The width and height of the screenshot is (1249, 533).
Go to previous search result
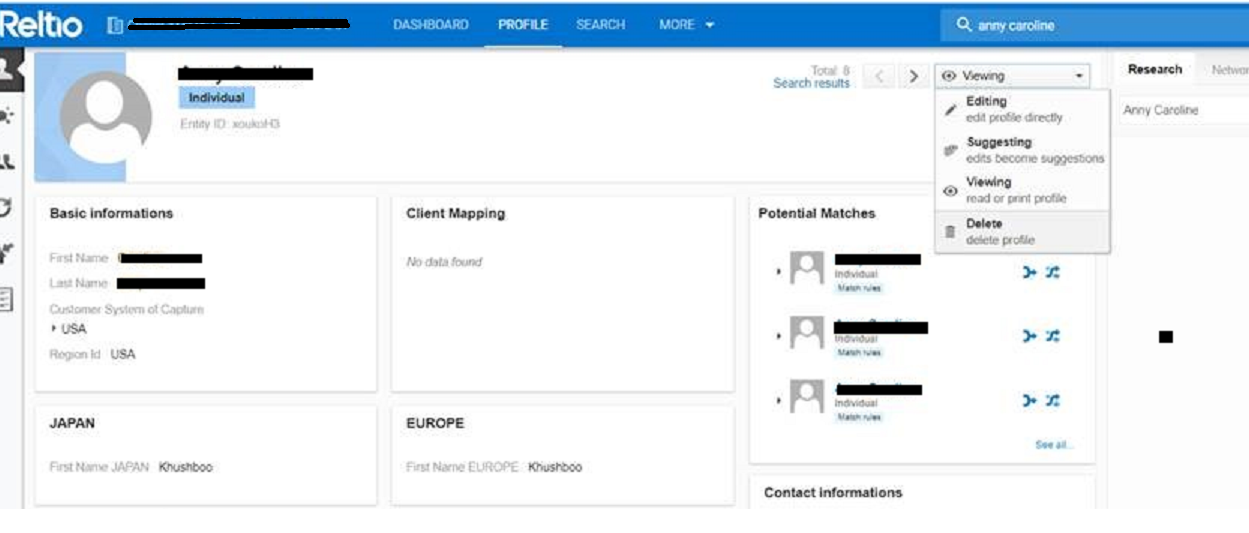click(x=878, y=76)
